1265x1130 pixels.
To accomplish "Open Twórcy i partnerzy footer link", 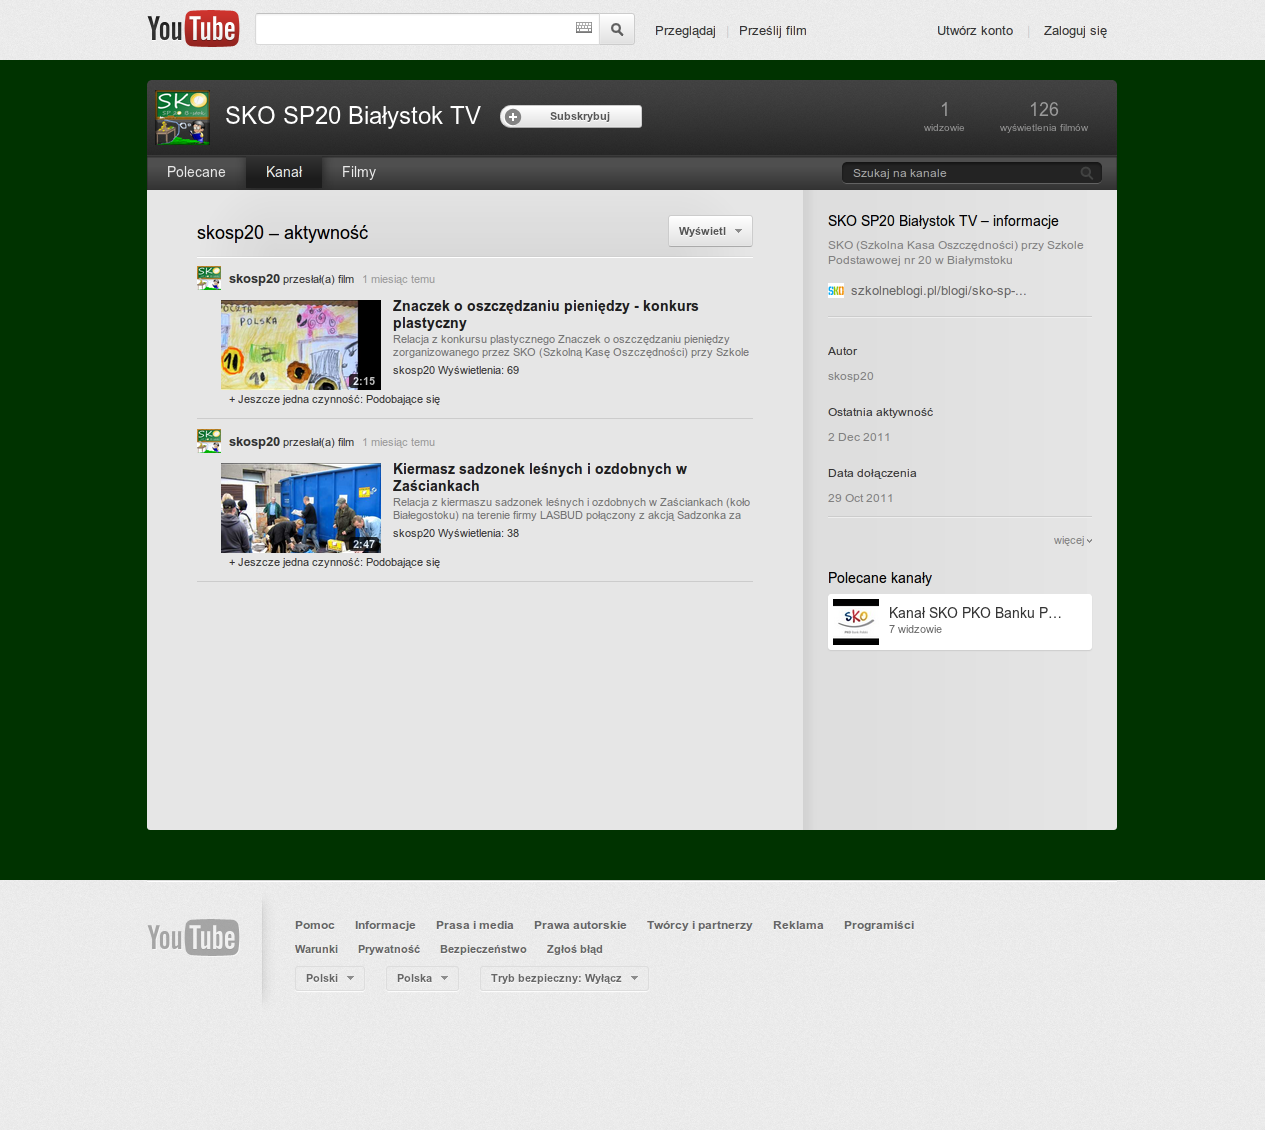I will [x=700, y=925].
